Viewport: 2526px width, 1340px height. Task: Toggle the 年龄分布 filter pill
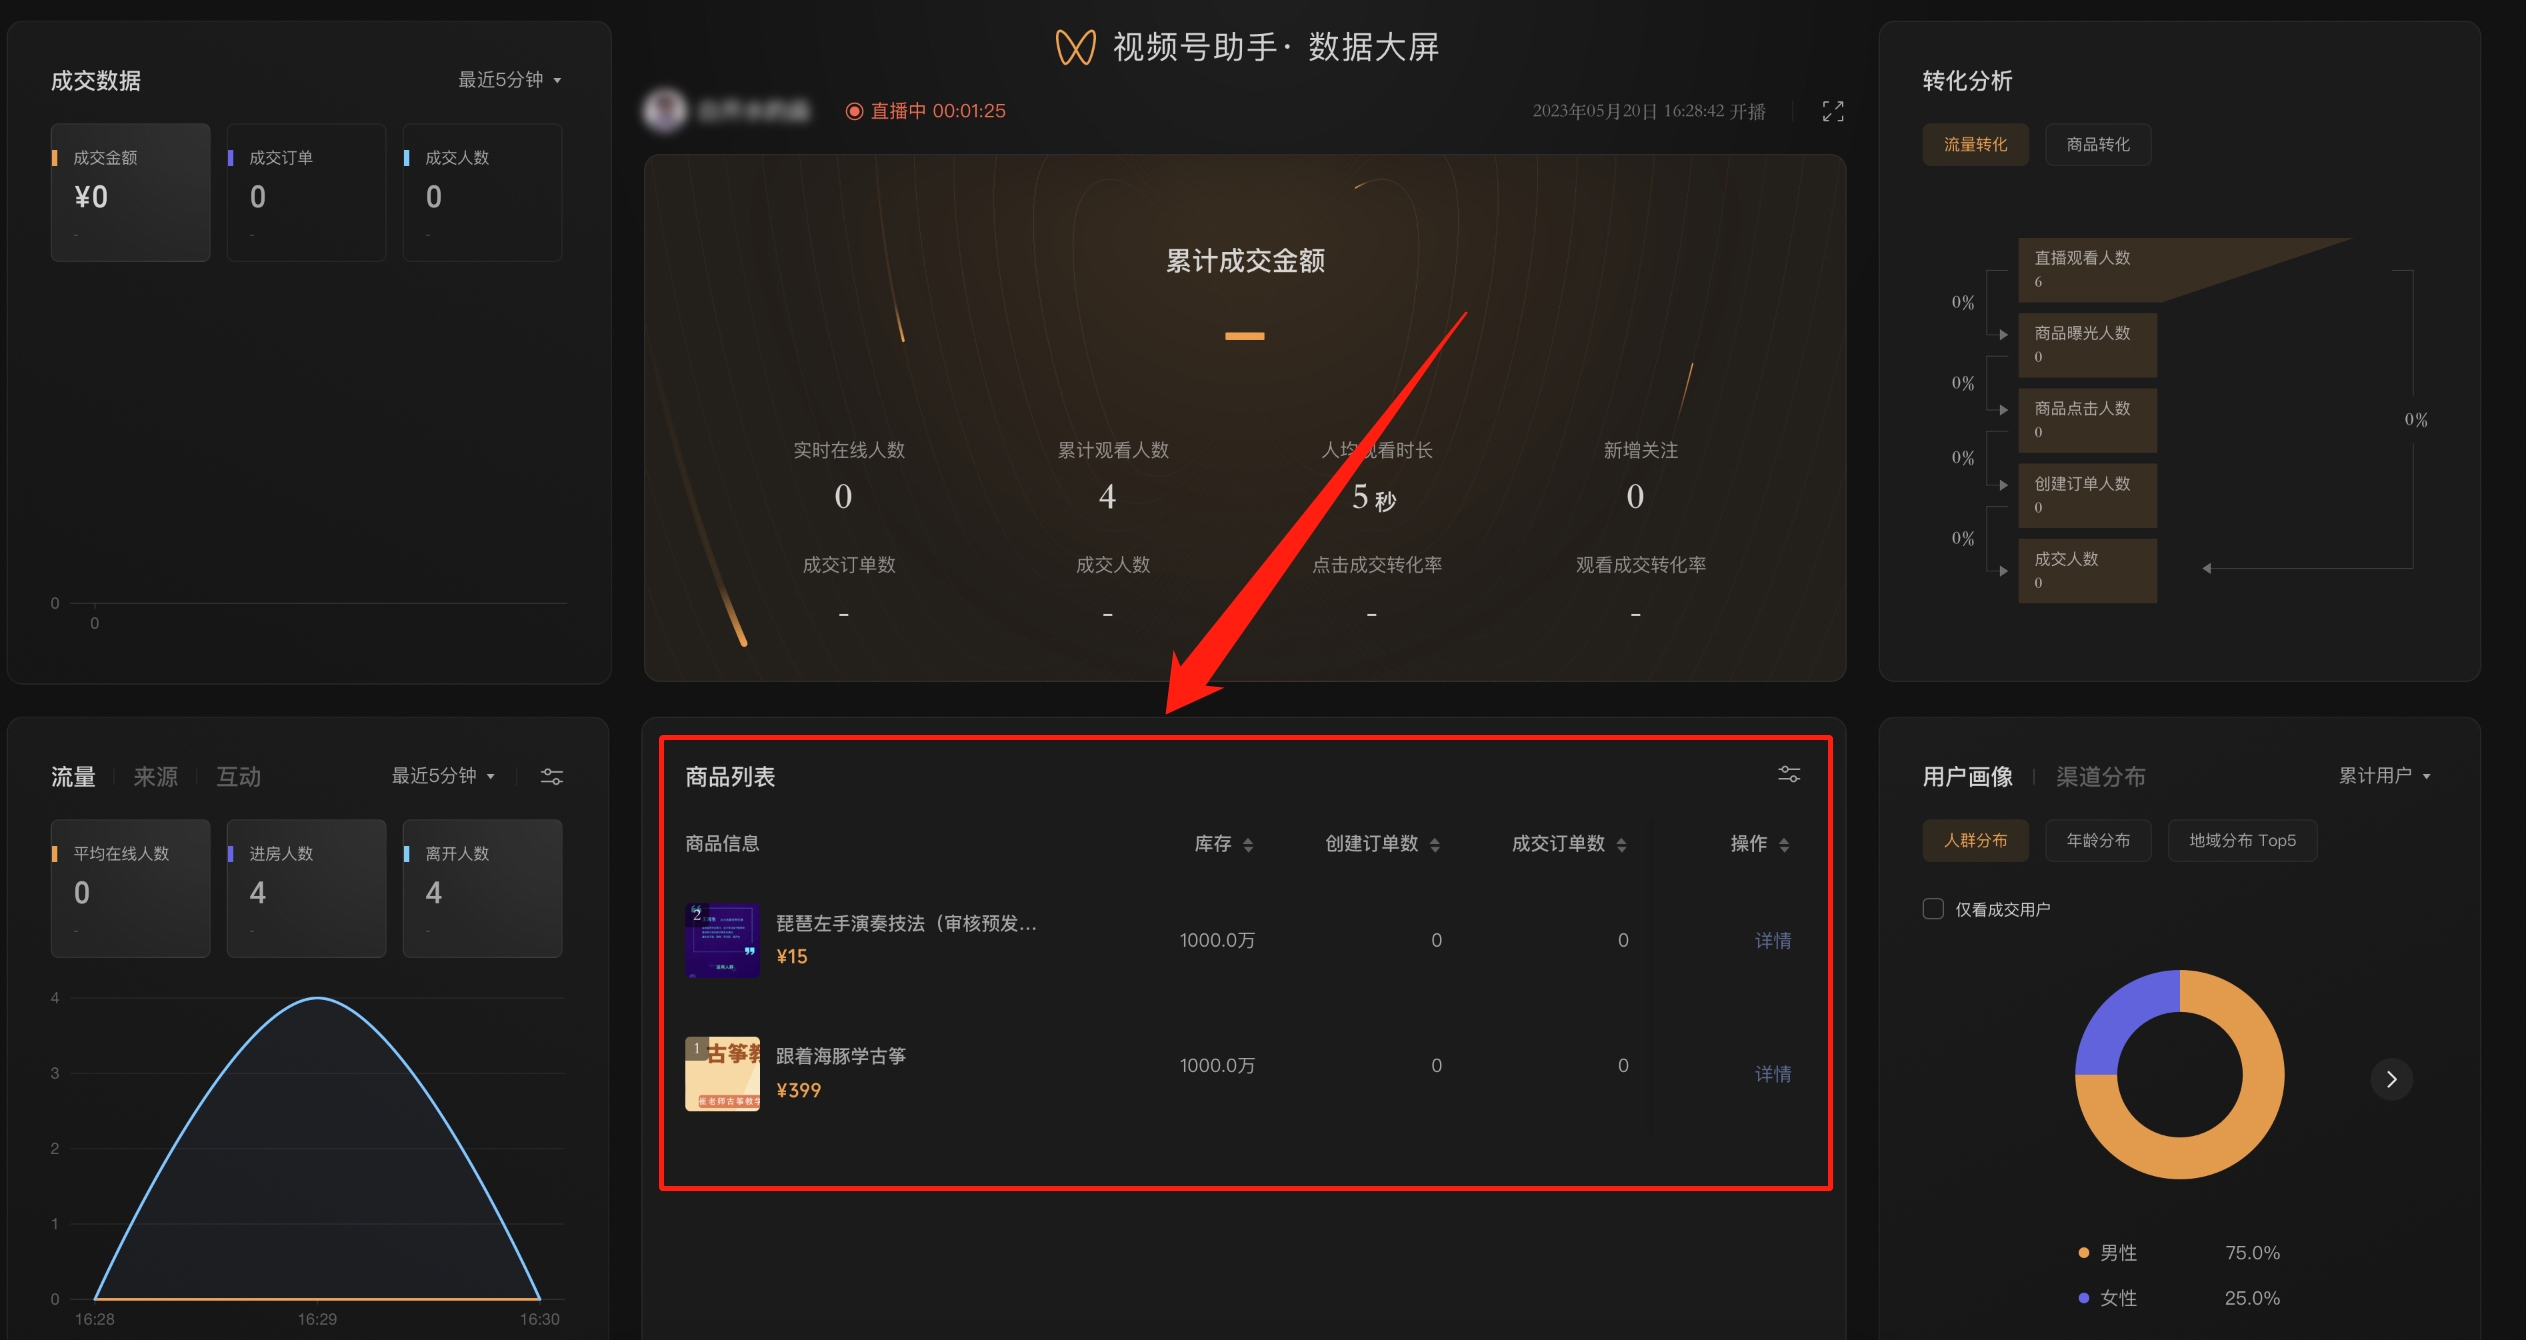tap(2098, 841)
